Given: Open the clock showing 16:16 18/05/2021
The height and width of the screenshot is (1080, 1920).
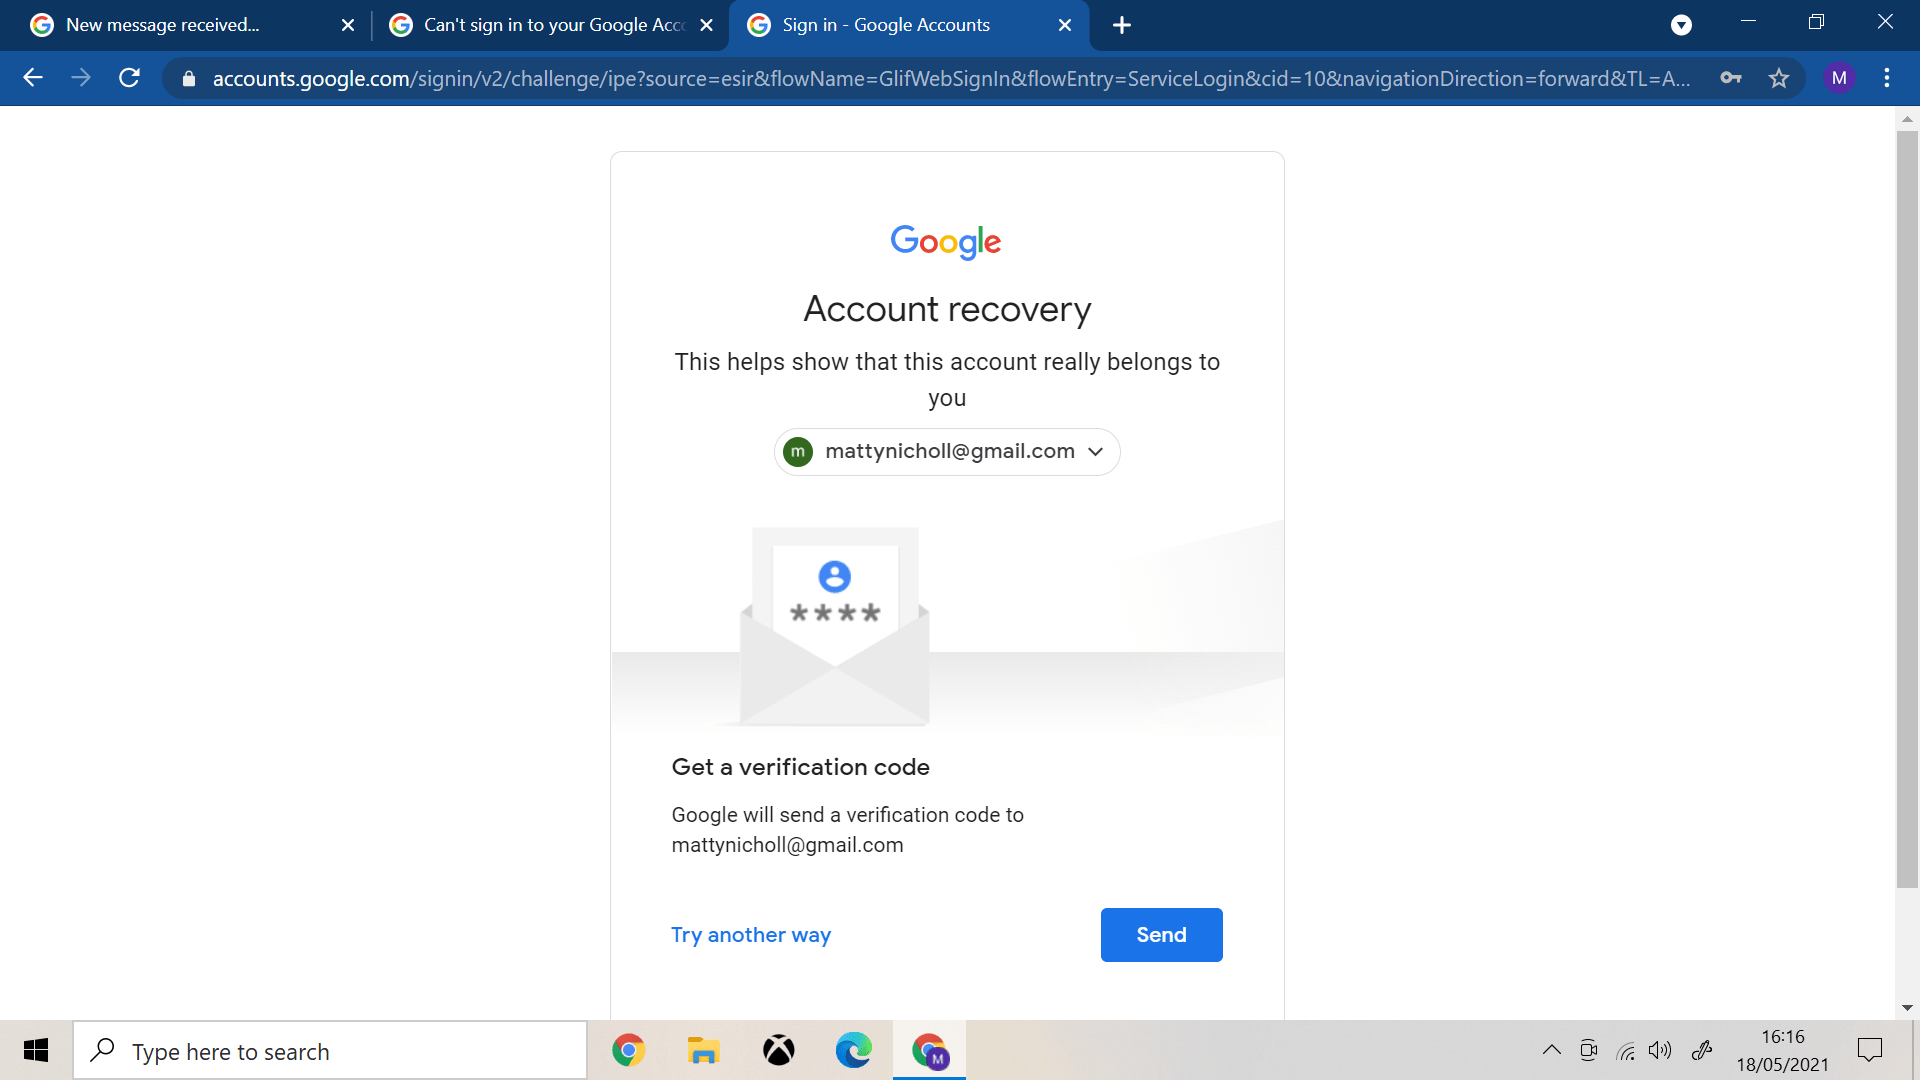Looking at the screenshot, I should tap(1783, 1050).
